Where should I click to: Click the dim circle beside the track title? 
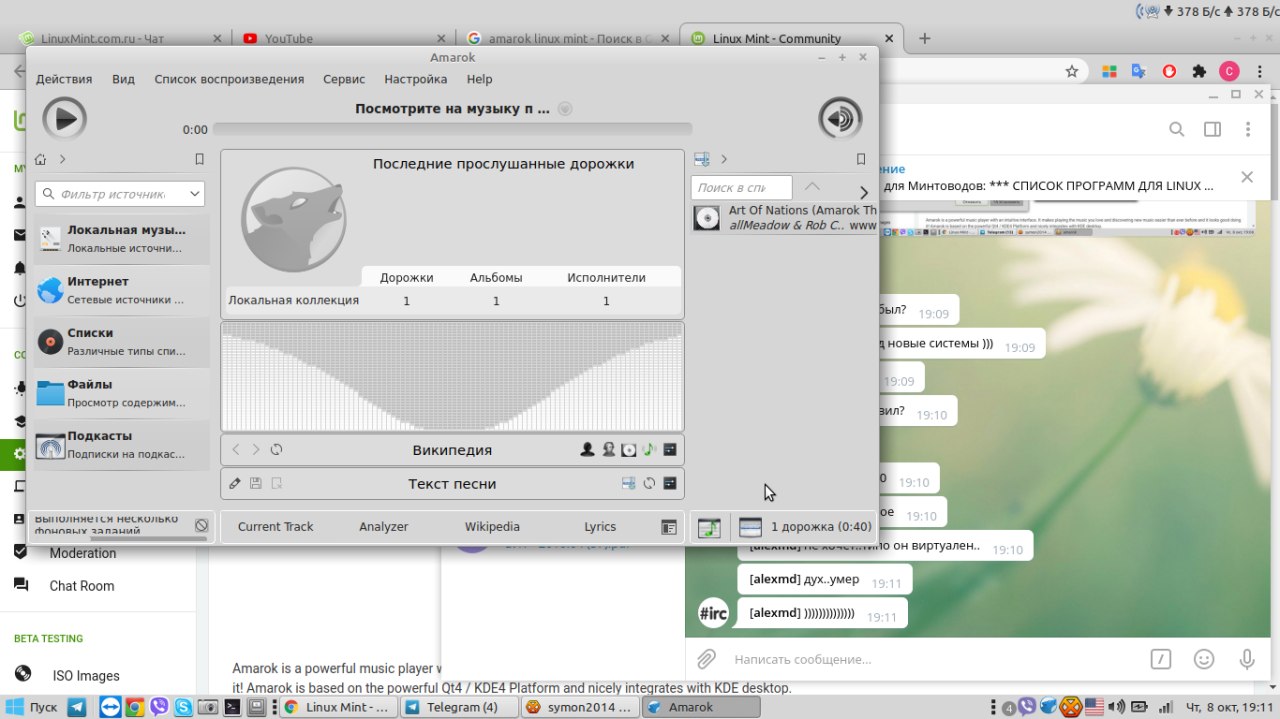pyautogui.click(x=565, y=108)
